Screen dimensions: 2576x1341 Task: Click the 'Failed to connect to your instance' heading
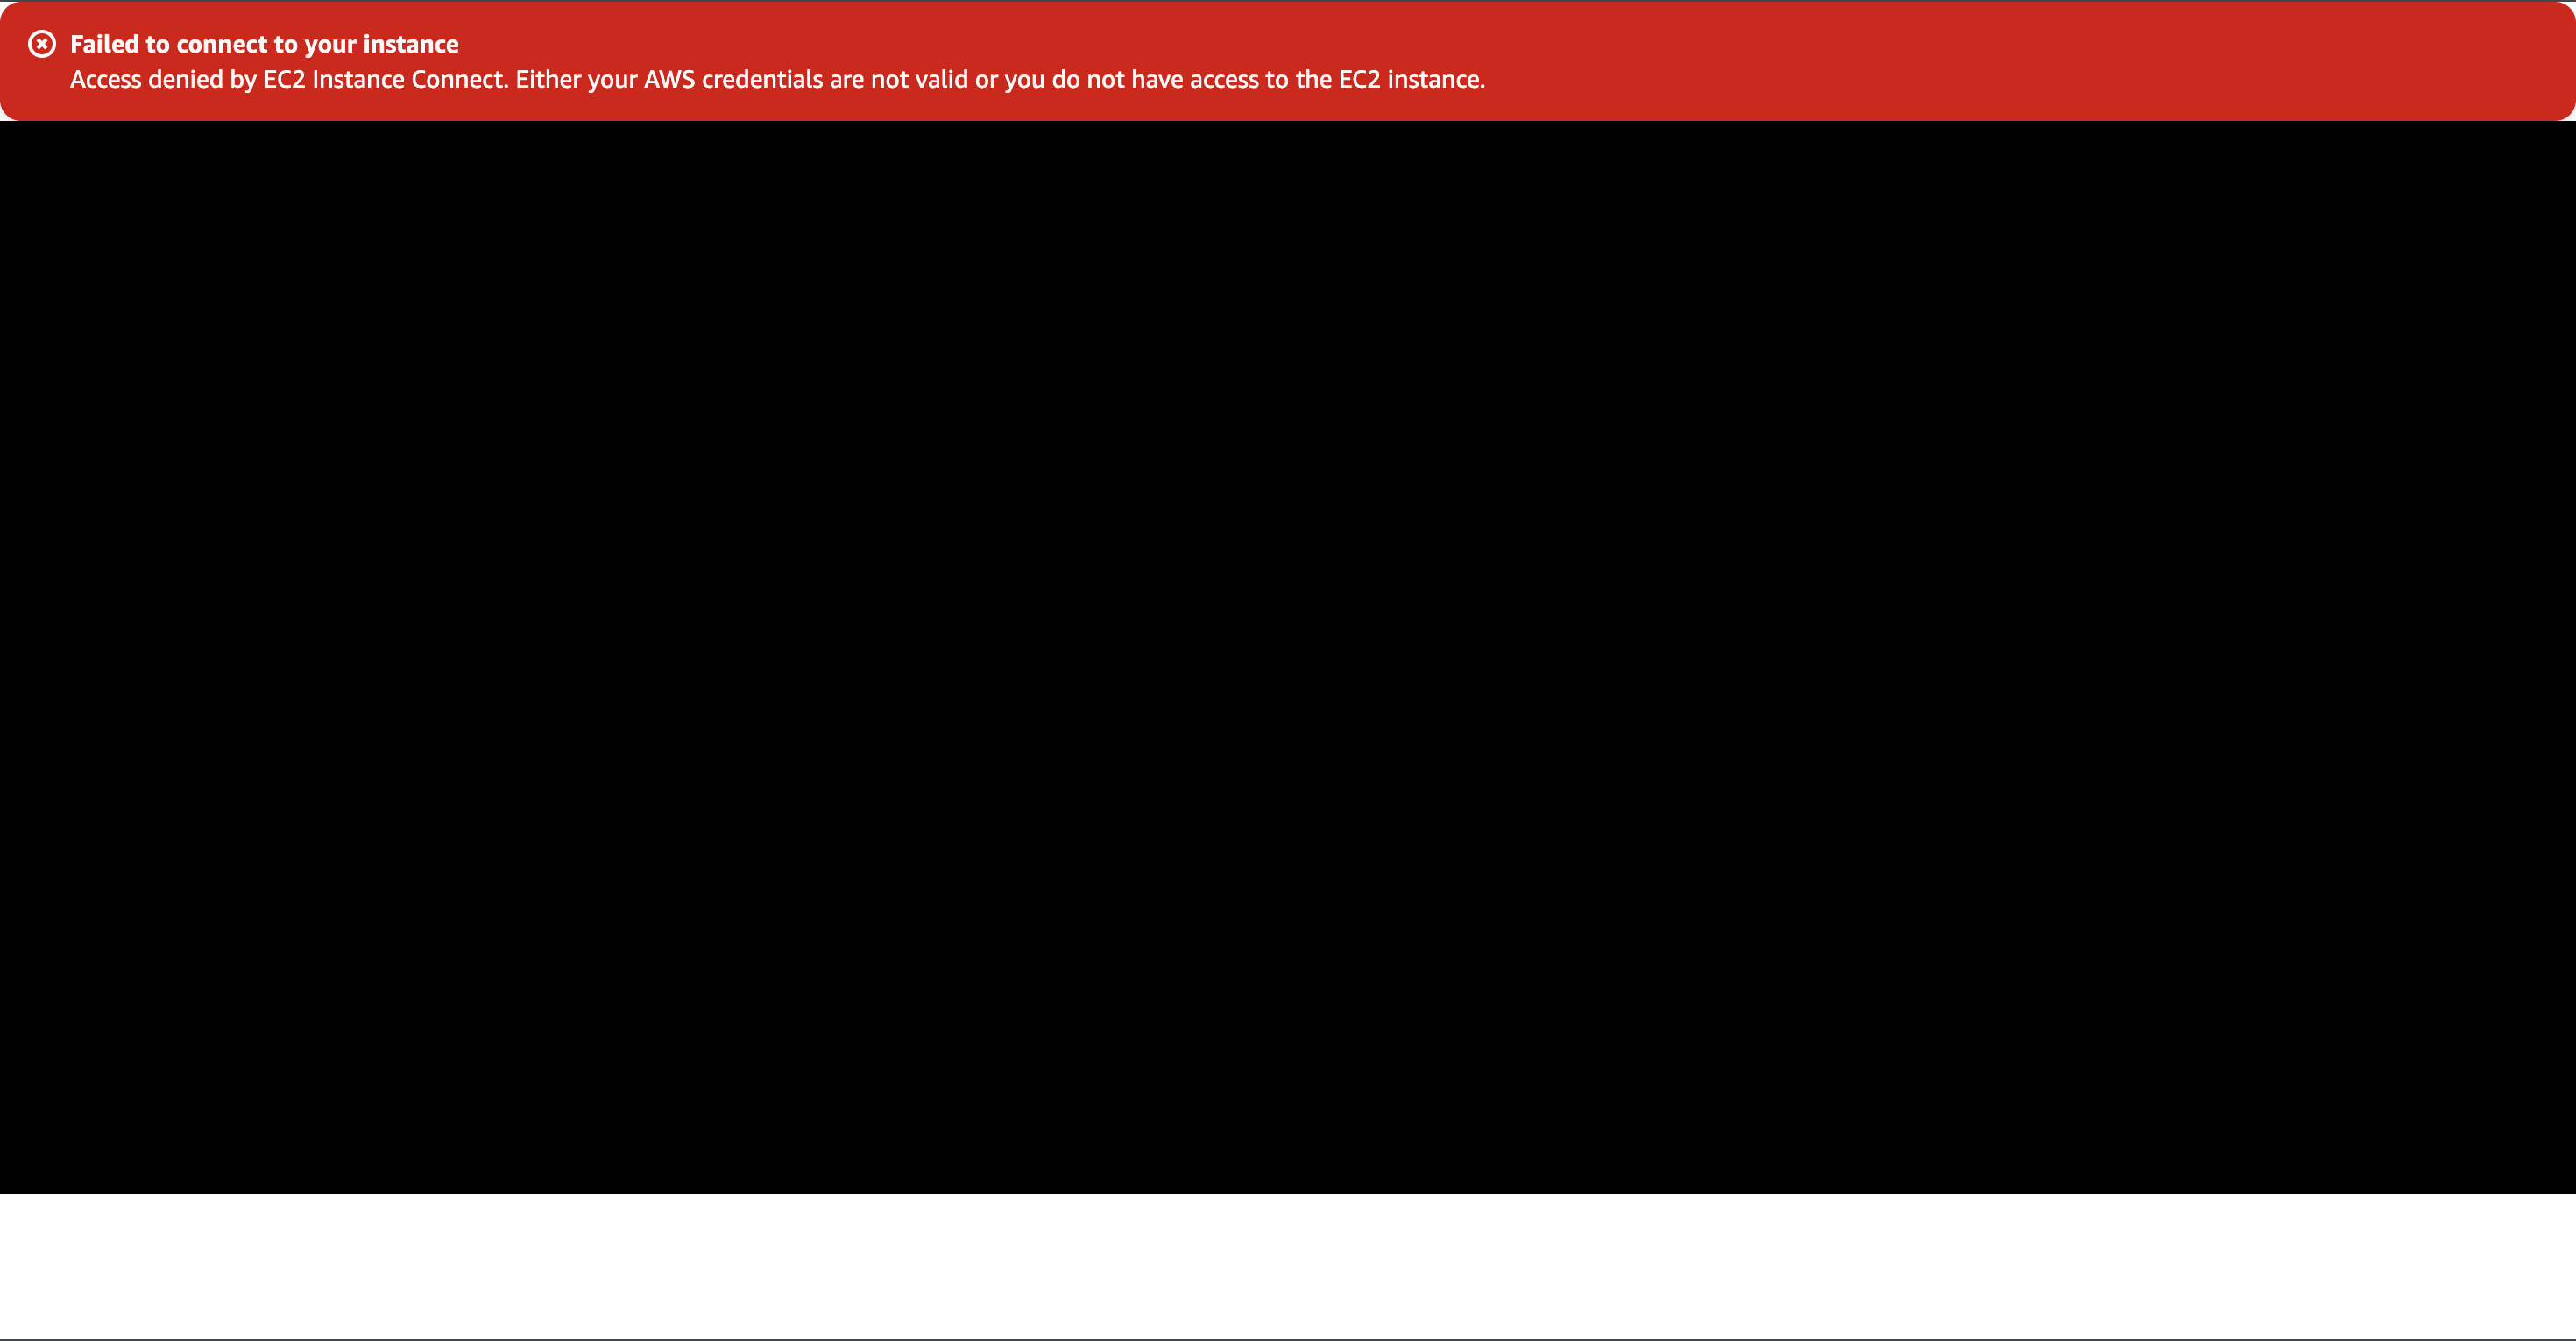coord(263,44)
